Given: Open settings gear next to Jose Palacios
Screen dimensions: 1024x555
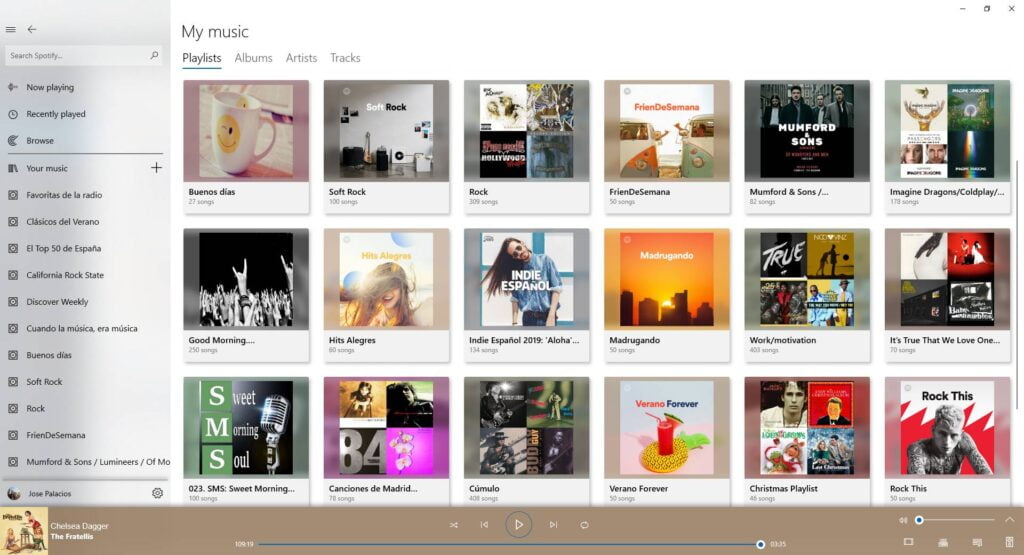Looking at the screenshot, I should click(x=157, y=493).
